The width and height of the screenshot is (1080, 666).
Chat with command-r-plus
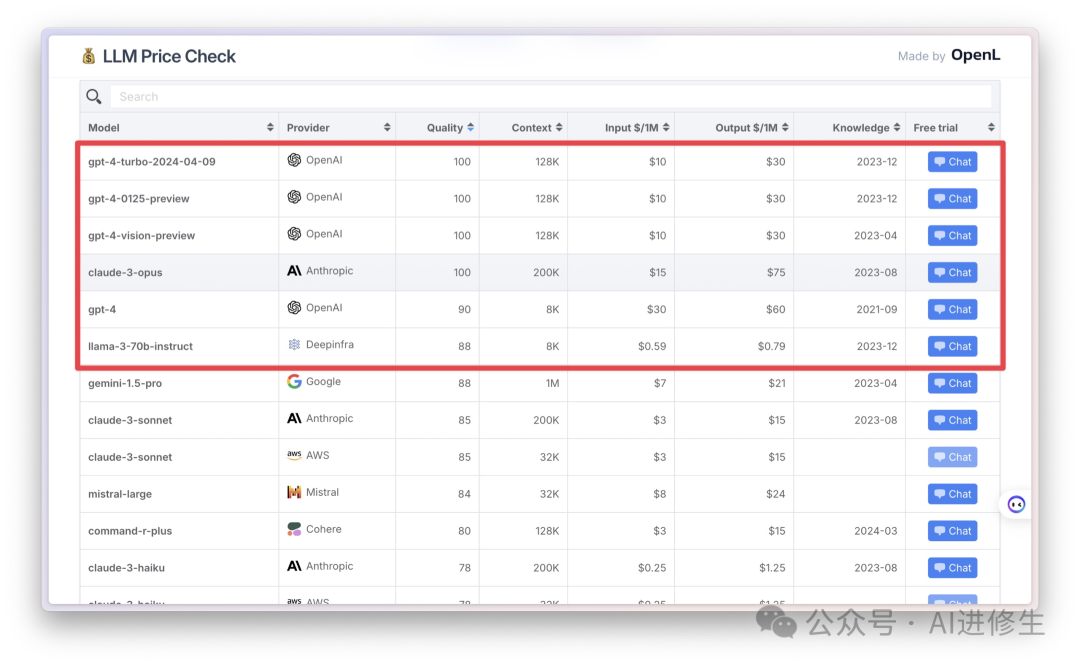click(x=953, y=531)
